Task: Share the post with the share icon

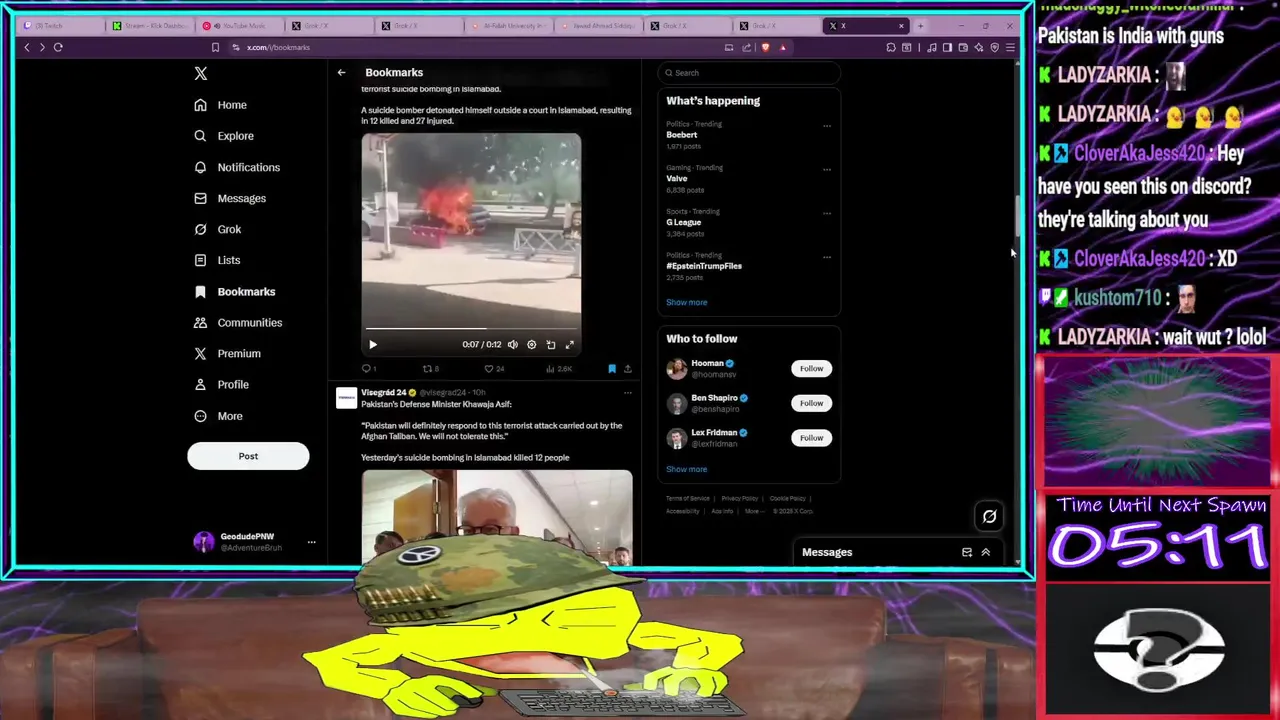Action: coord(628,369)
